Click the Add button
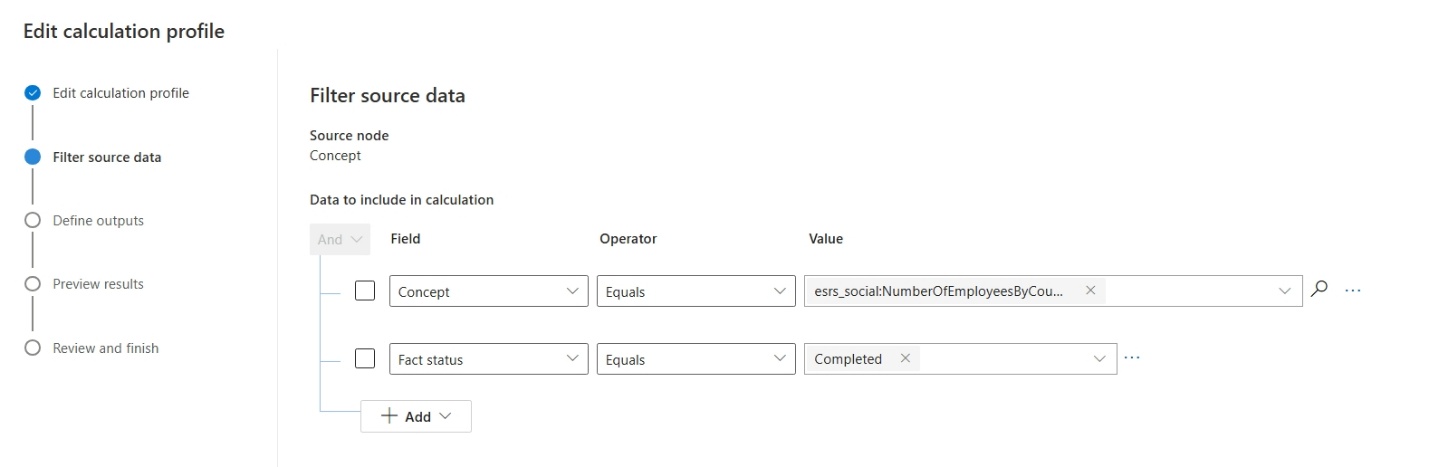The height and width of the screenshot is (467, 1429). 416,416
